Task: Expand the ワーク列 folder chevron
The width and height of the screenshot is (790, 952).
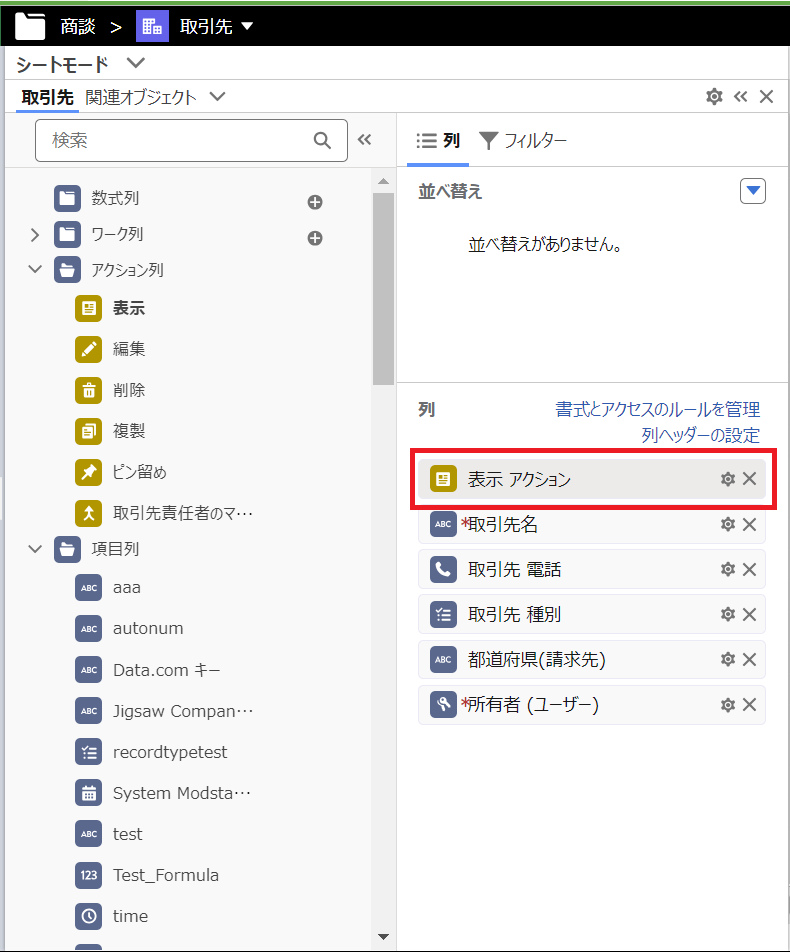Action: pos(35,234)
